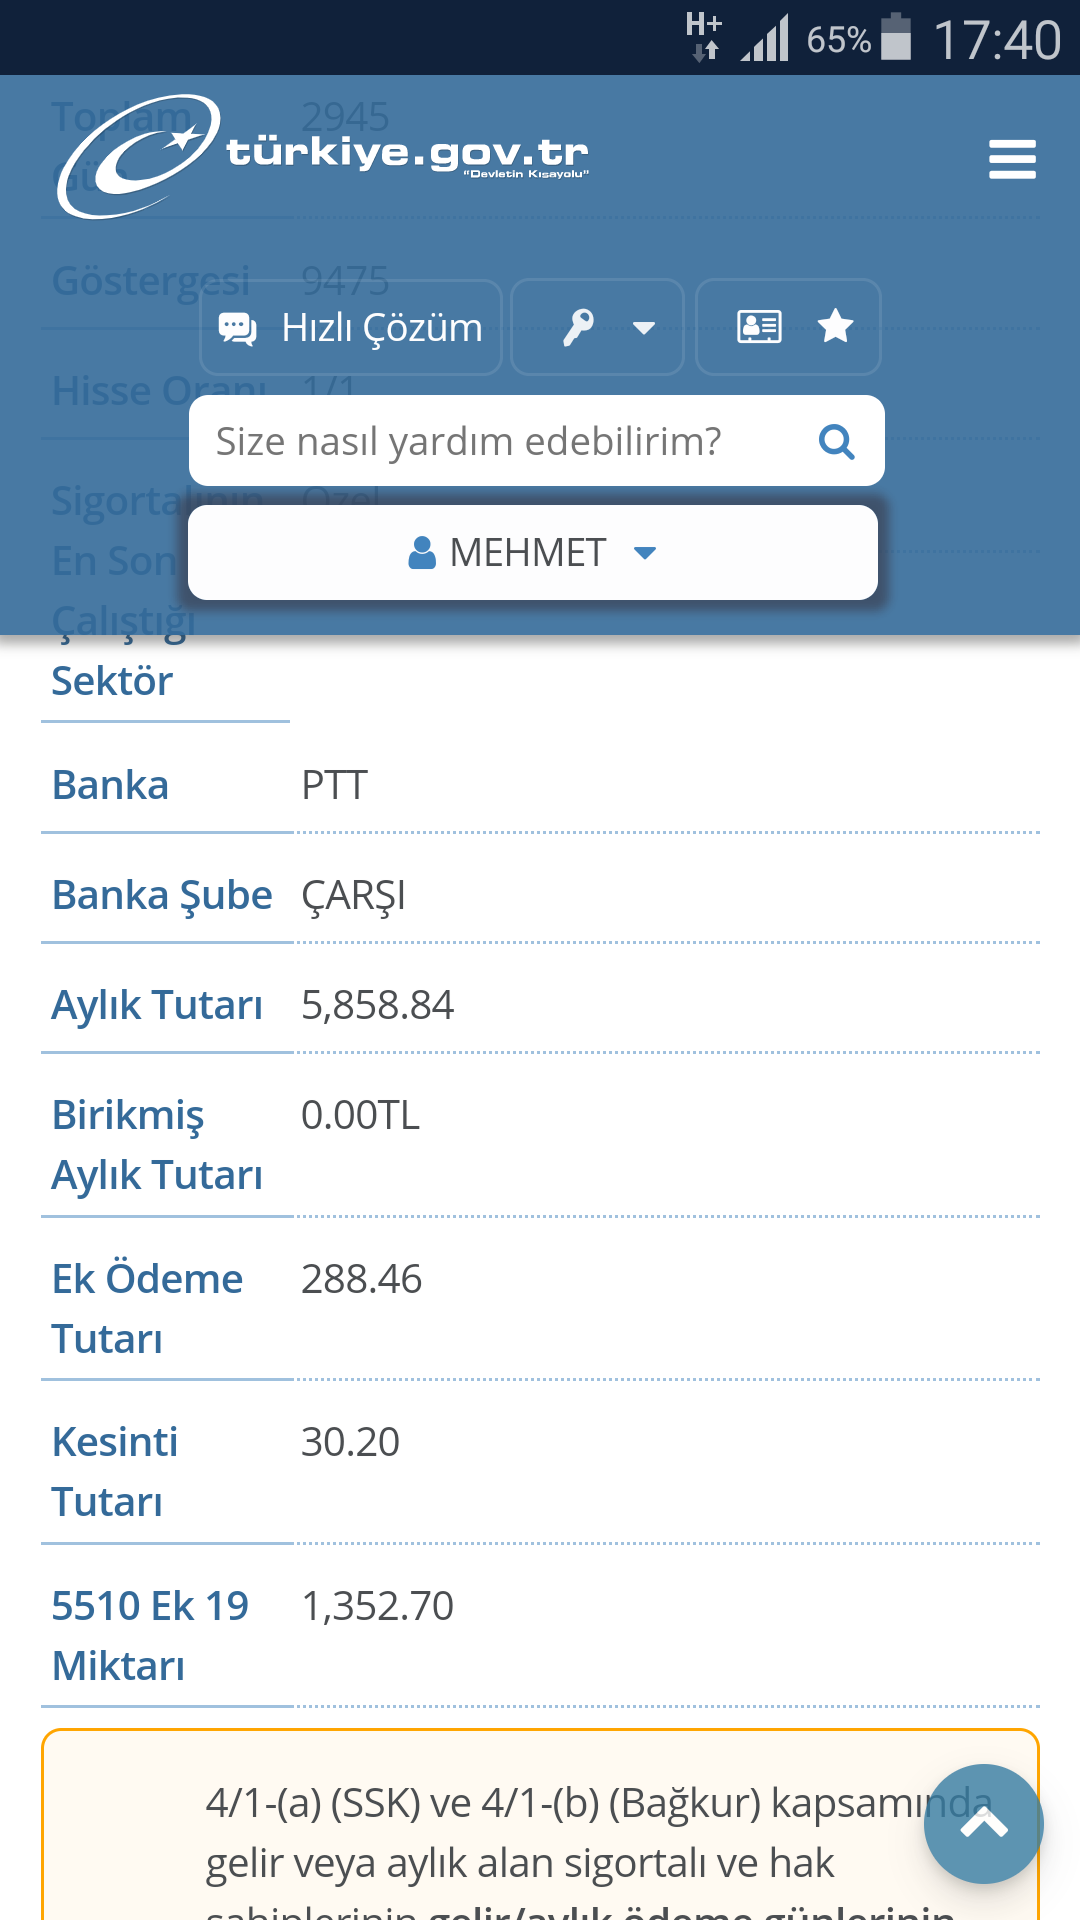Click the Banka Şube label
This screenshot has height=1920, width=1080.
(x=162, y=895)
